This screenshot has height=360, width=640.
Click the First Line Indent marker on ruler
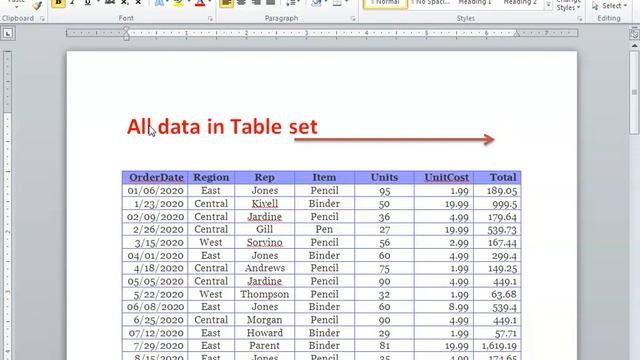[126, 30]
